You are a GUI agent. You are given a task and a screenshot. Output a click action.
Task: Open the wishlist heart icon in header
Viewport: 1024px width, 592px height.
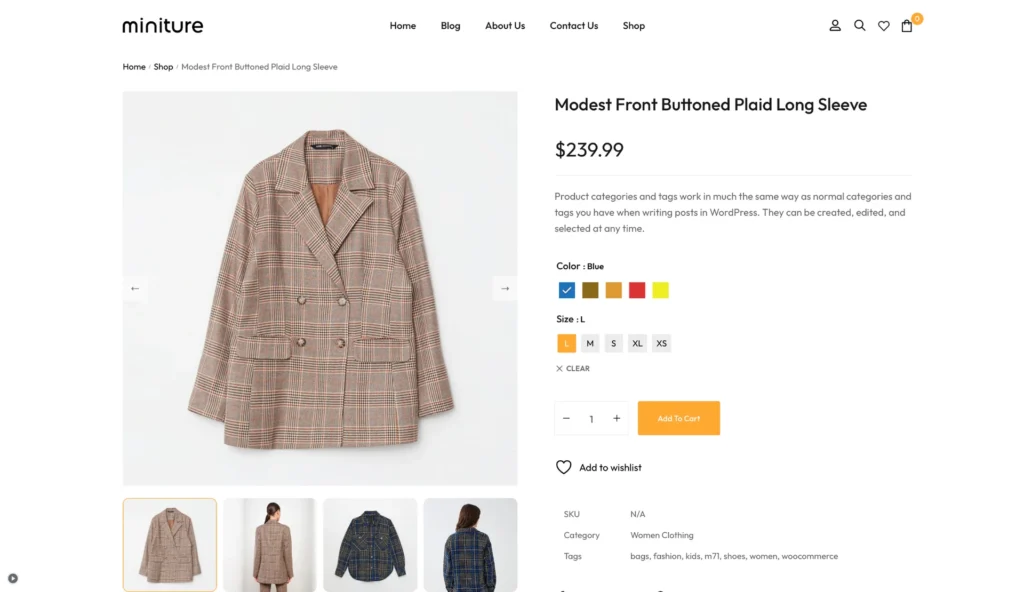tap(883, 26)
